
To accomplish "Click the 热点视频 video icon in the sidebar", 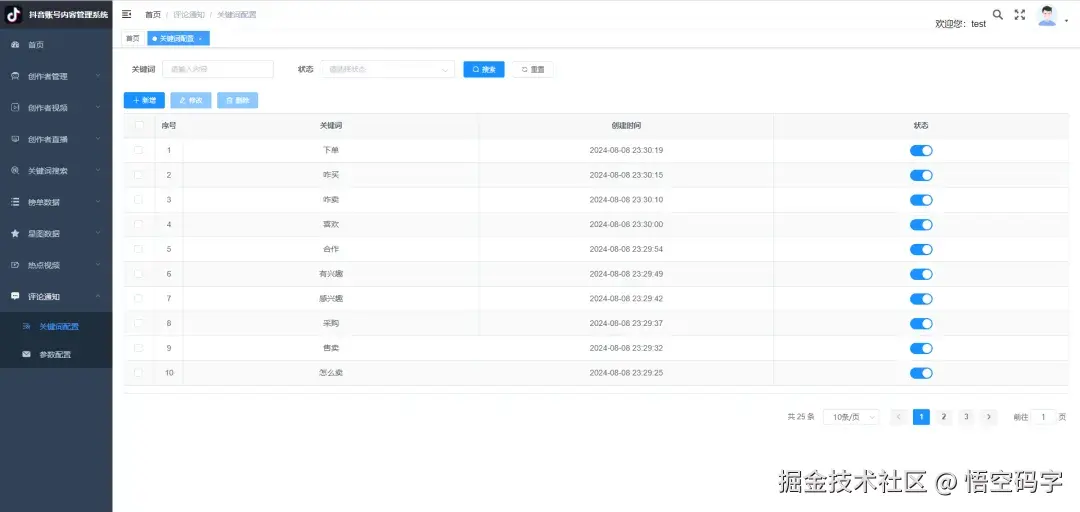I will pyautogui.click(x=15, y=265).
